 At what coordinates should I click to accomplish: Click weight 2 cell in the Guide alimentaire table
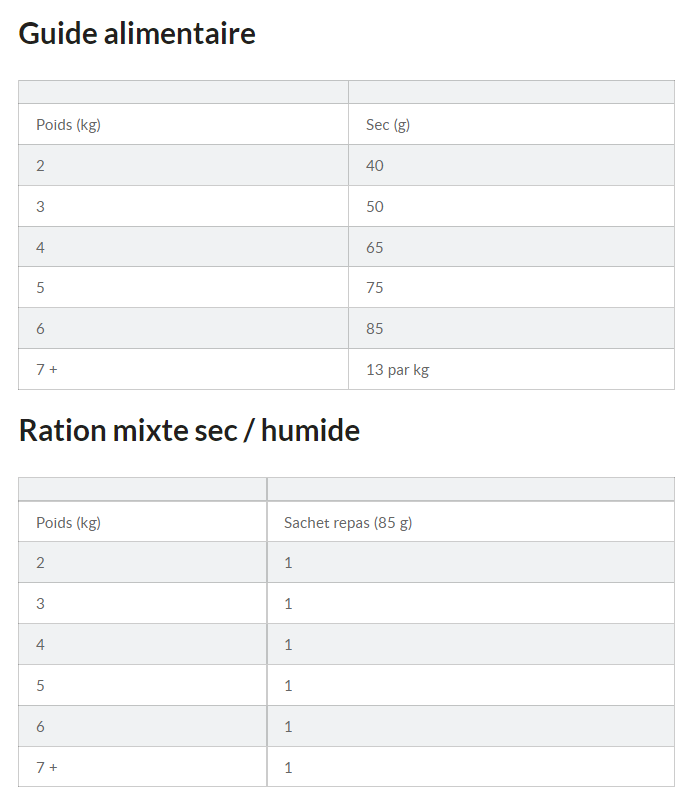click(40, 166)
